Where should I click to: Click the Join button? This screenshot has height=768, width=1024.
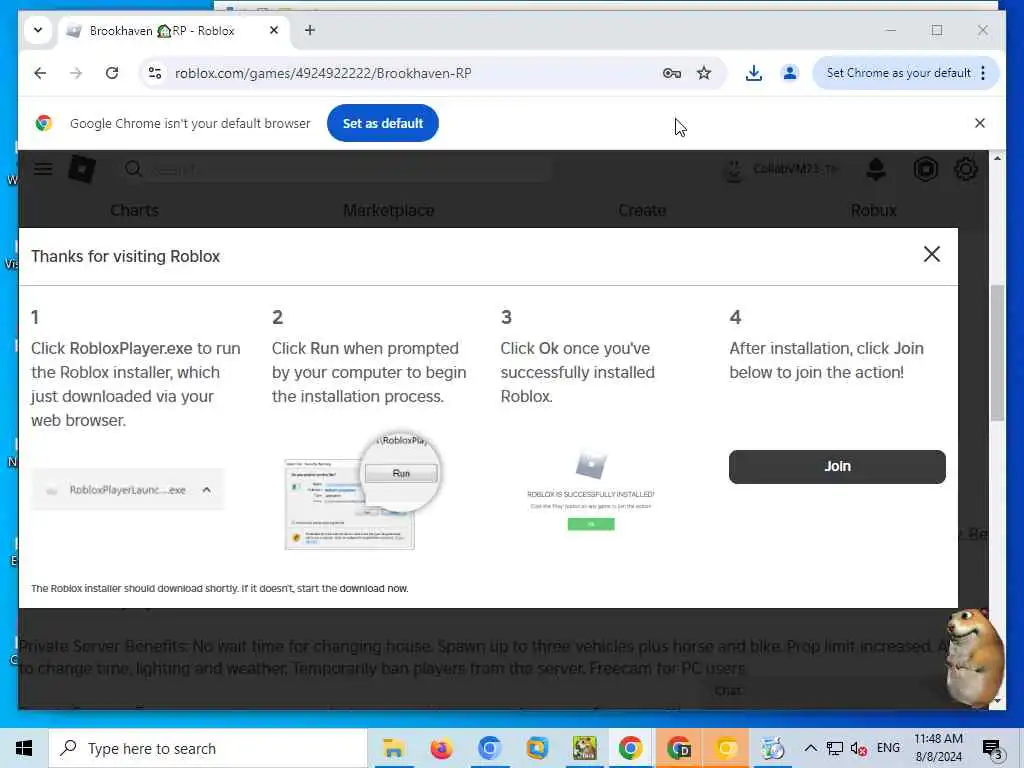point(837,466)
